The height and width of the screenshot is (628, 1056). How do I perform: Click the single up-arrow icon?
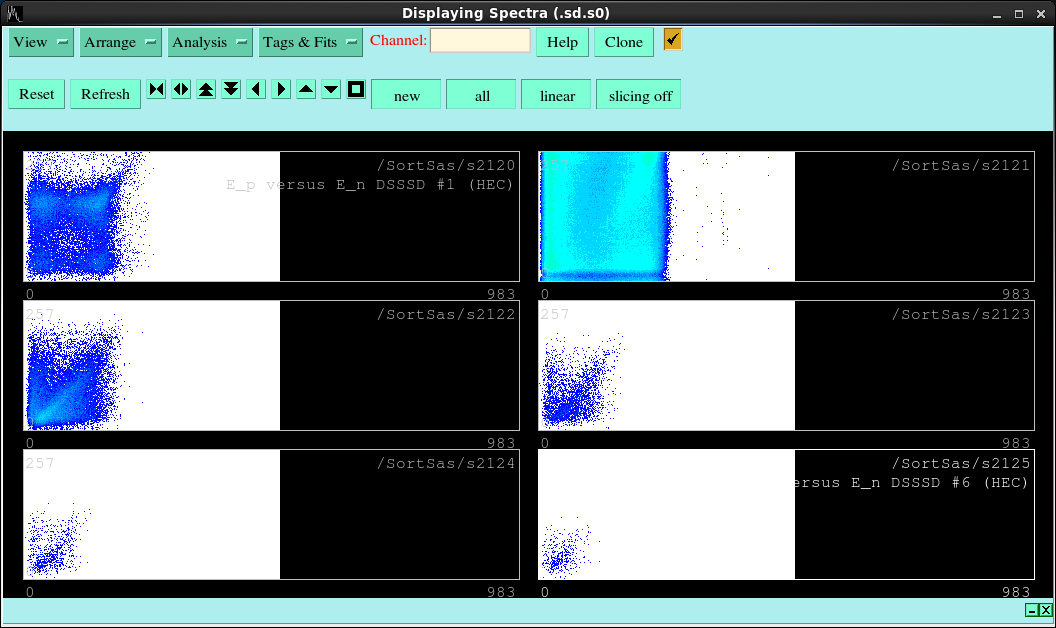306,90
